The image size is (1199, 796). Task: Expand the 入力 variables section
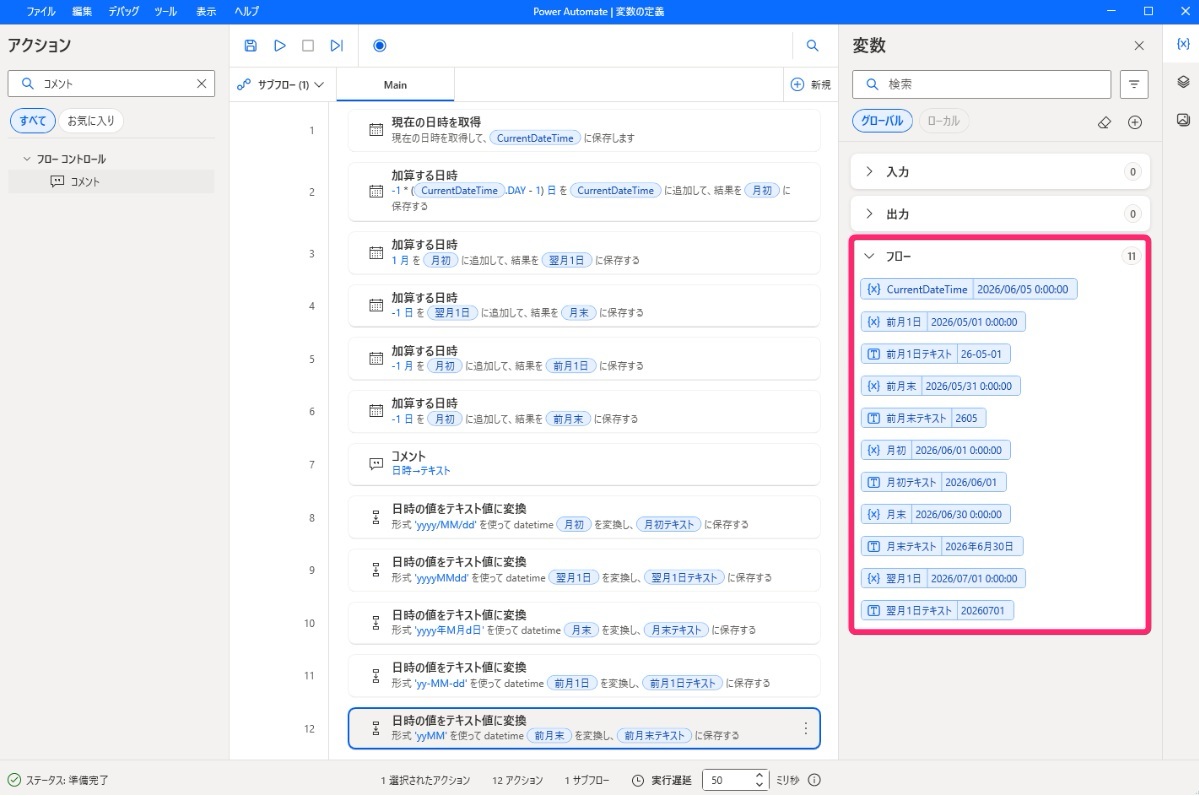[869, 171]
